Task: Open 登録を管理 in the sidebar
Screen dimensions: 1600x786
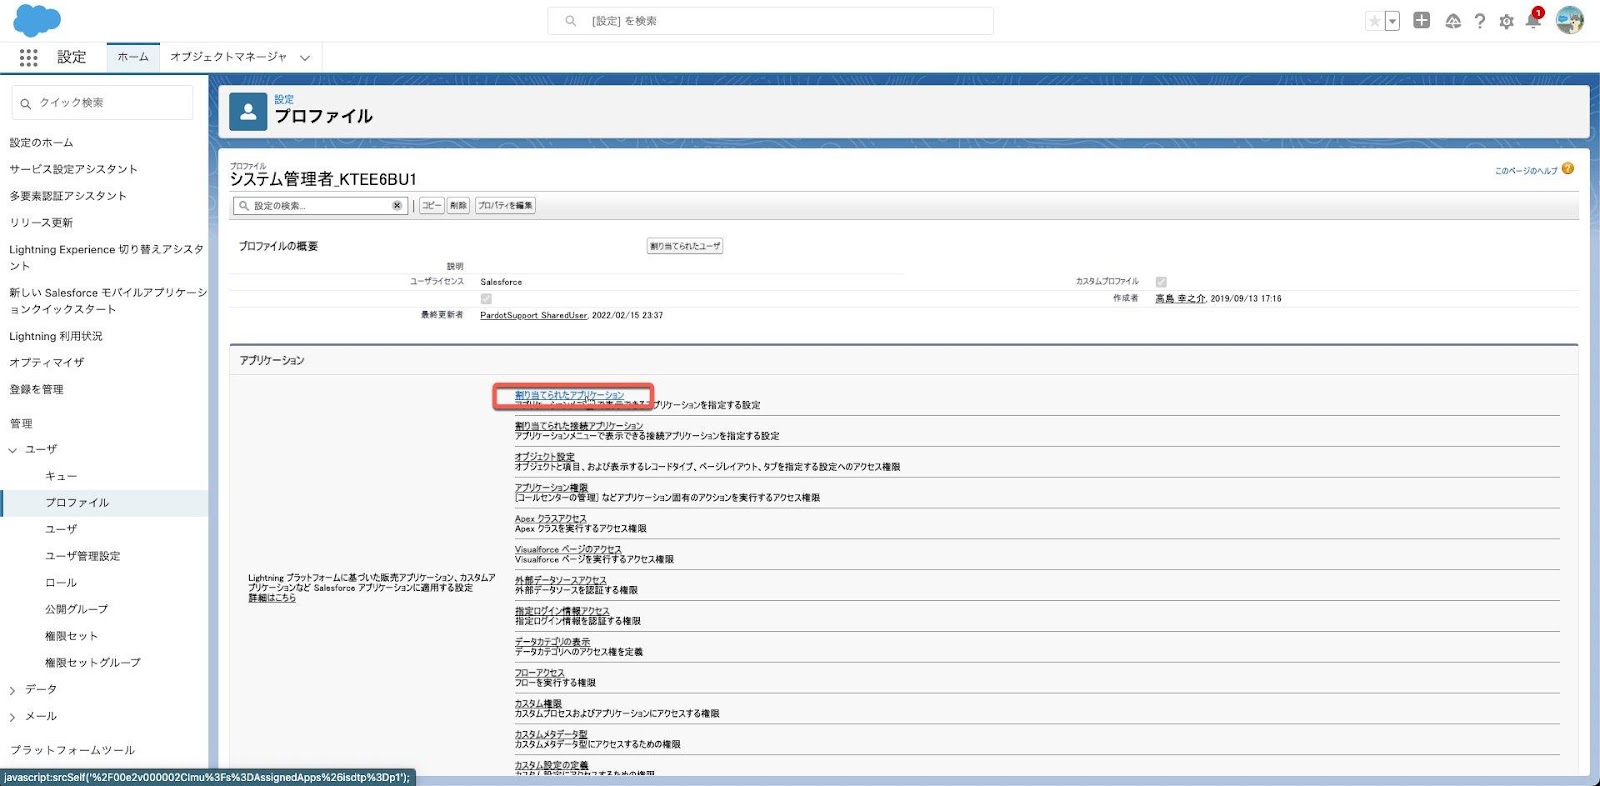Action: [36, 389]
